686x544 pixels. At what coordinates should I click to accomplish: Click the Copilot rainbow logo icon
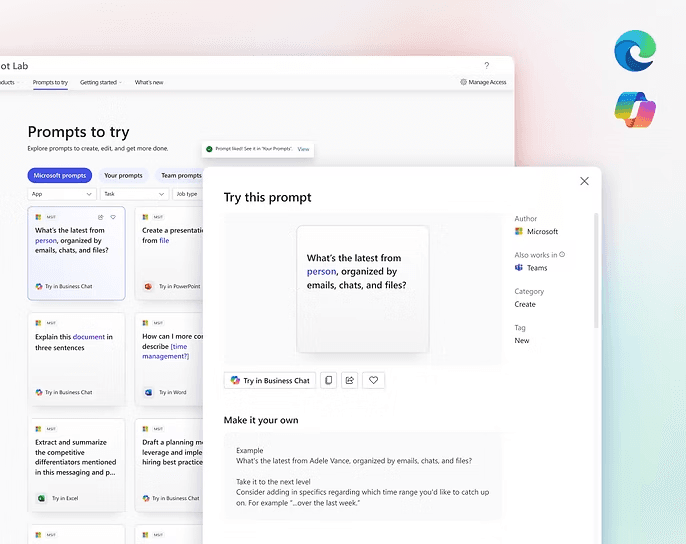(635, 109)
